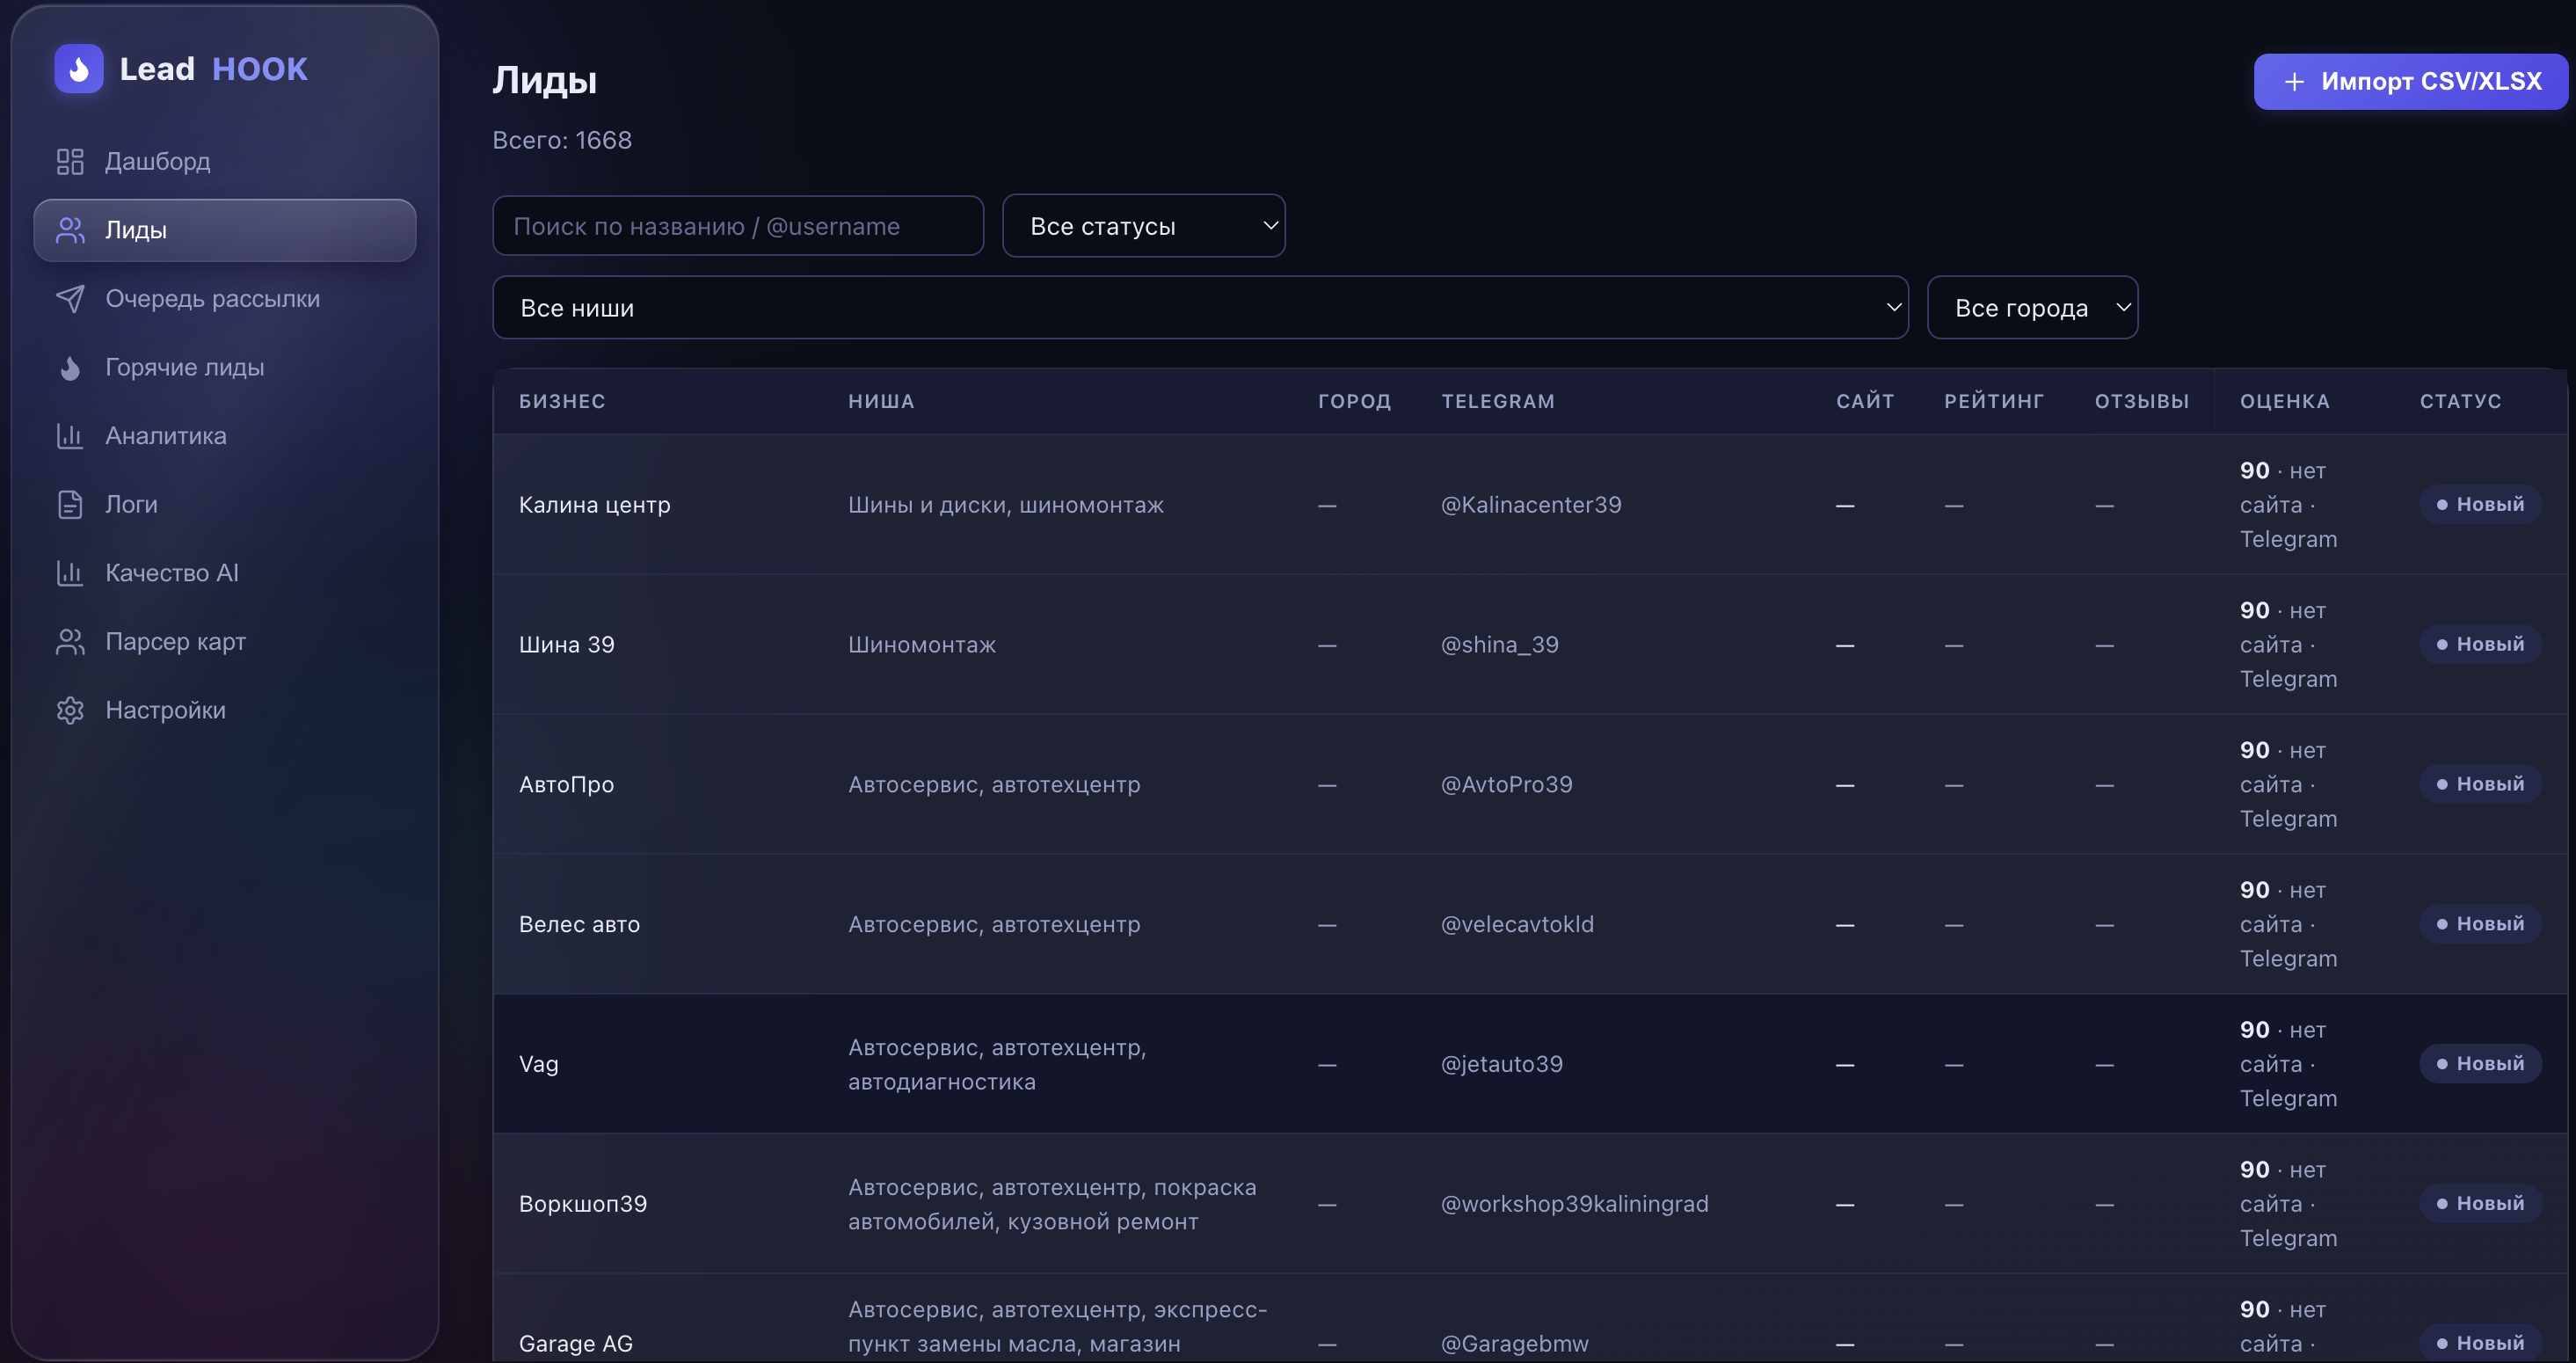Select the АвтоПро business name
The image size is (2576, 1363).
tap(567, 785)
